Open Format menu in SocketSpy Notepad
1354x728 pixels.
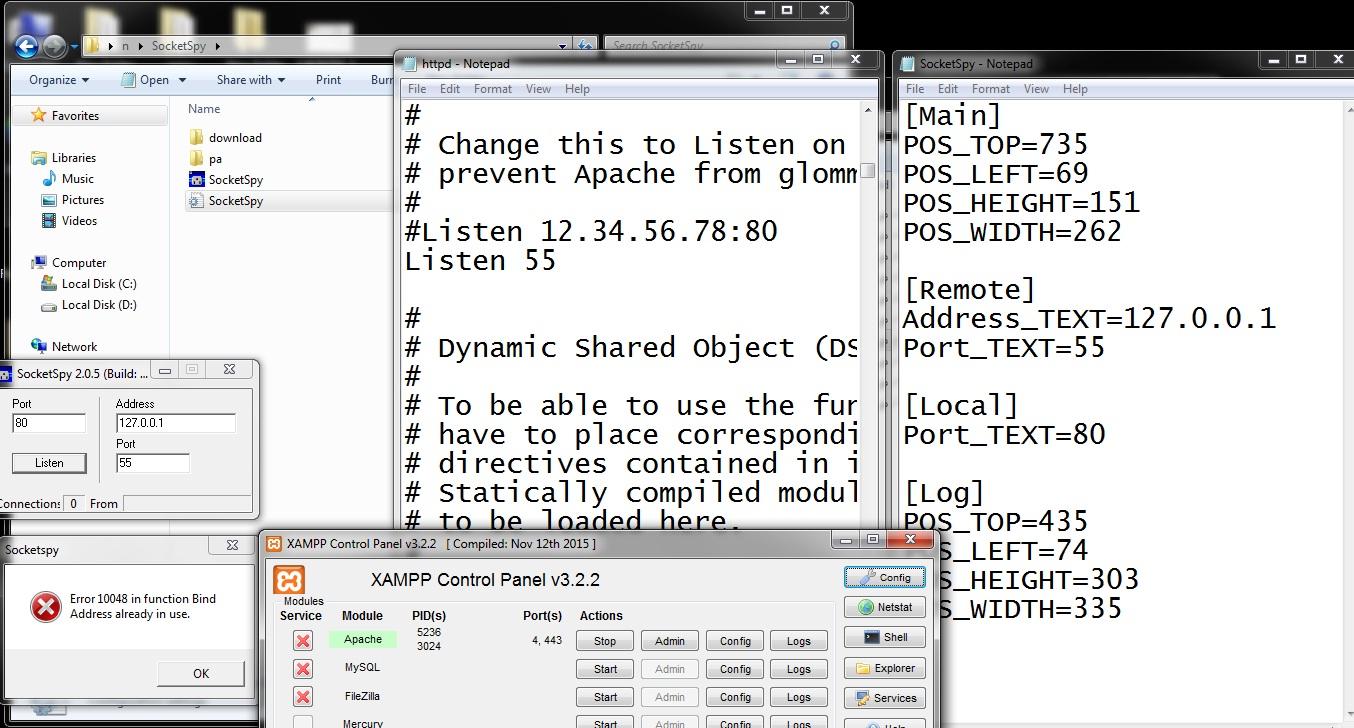(x=991, y=89)
